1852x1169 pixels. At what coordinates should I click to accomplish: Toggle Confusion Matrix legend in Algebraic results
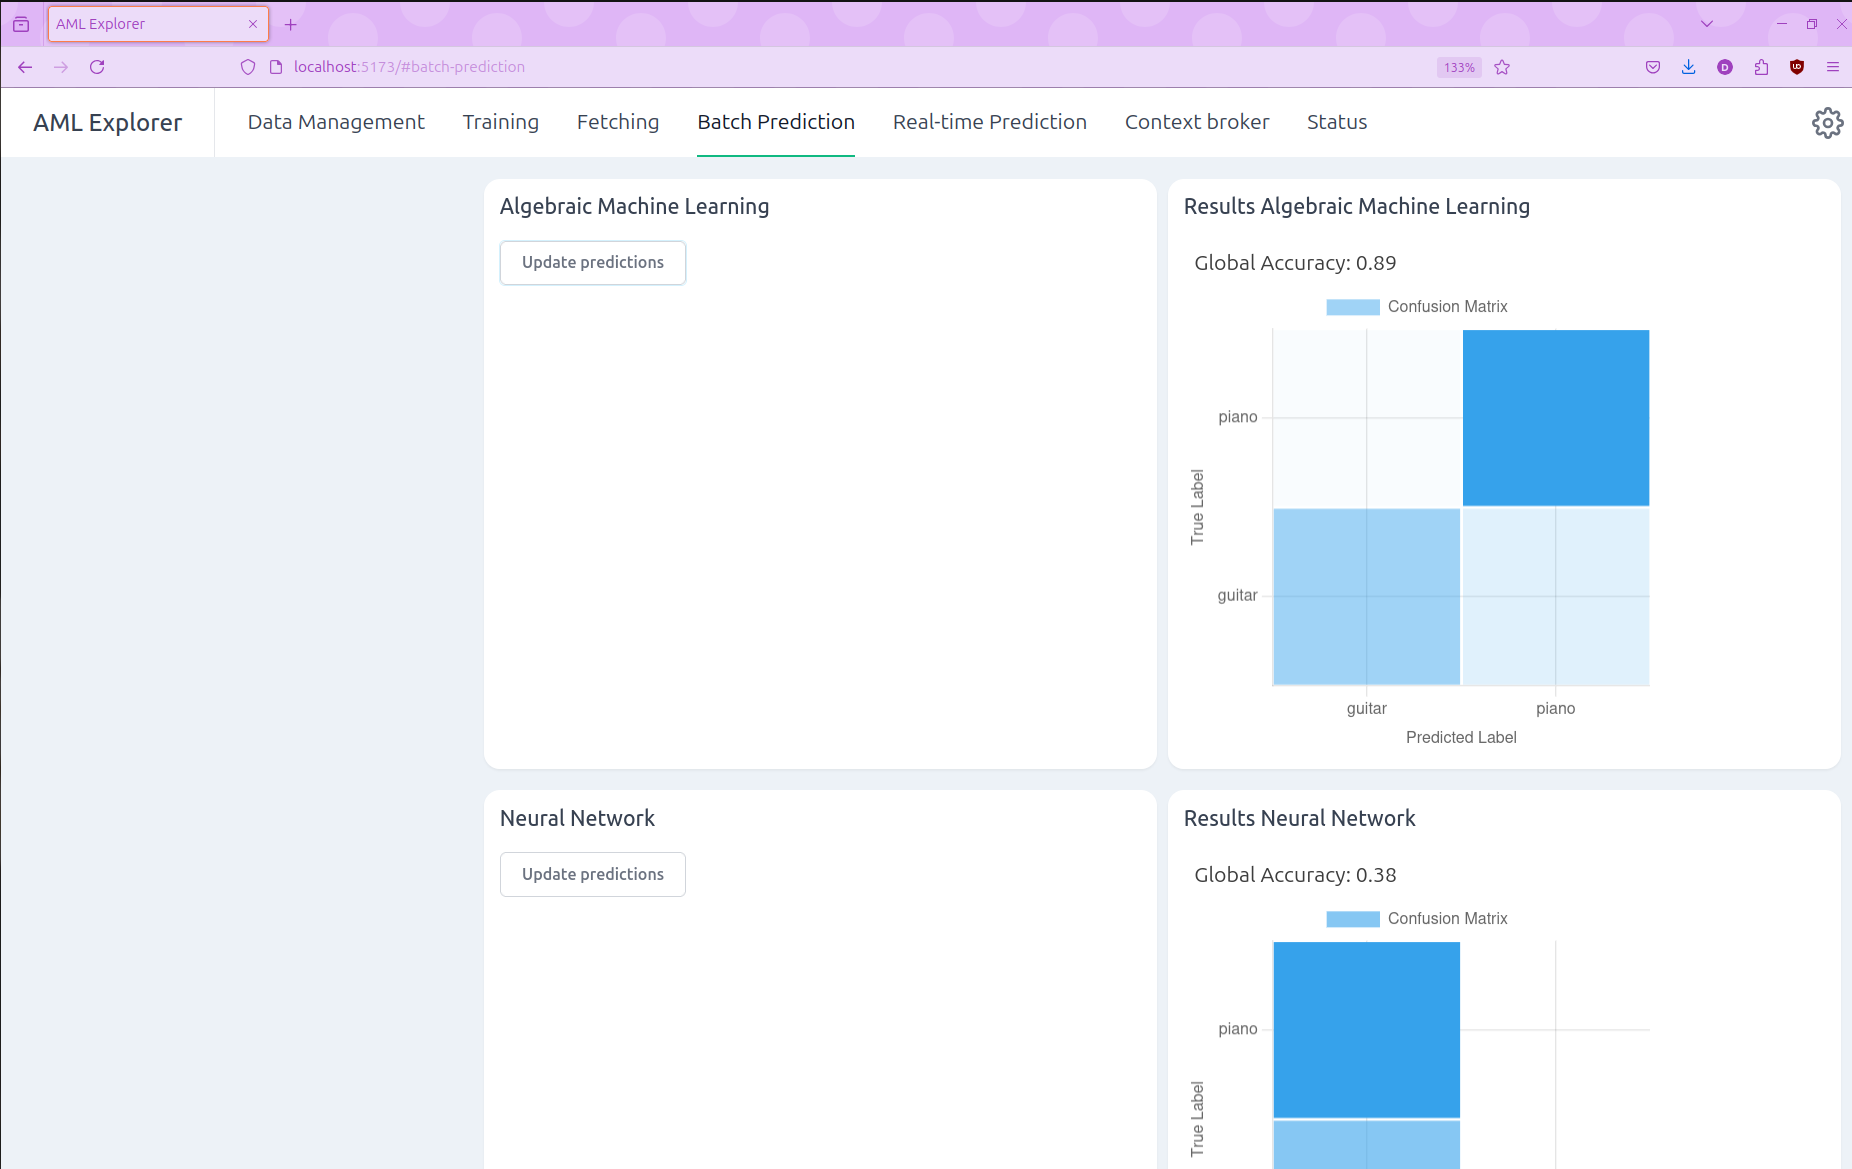pos(1417,307)
